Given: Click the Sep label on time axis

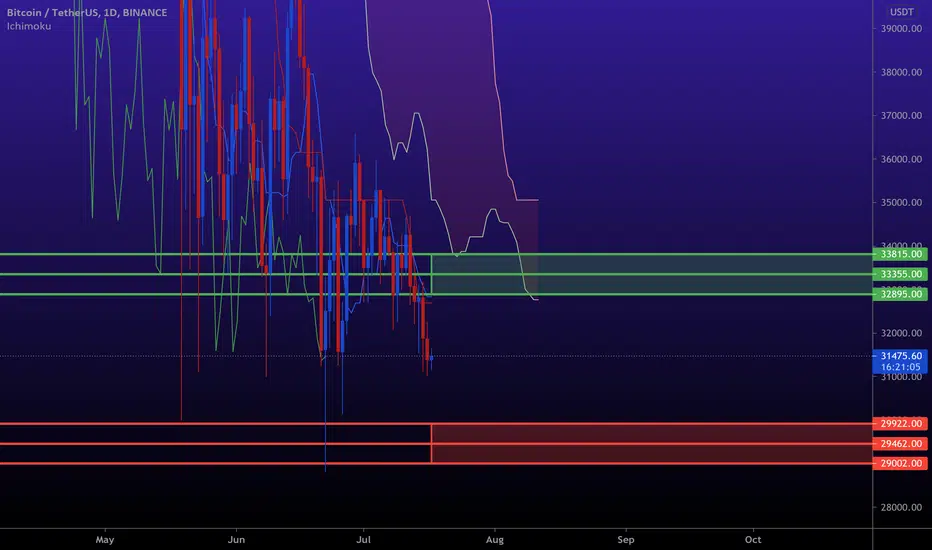Looking at the screenshot, I should tap(626, 540).
